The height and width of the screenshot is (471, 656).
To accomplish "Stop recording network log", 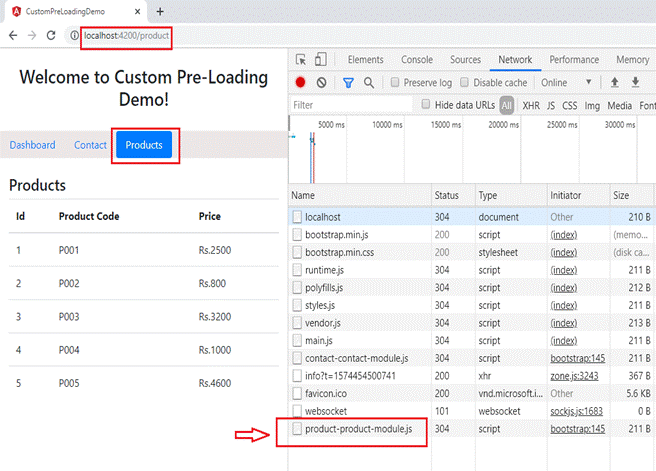I will click(x=301, y=82).
